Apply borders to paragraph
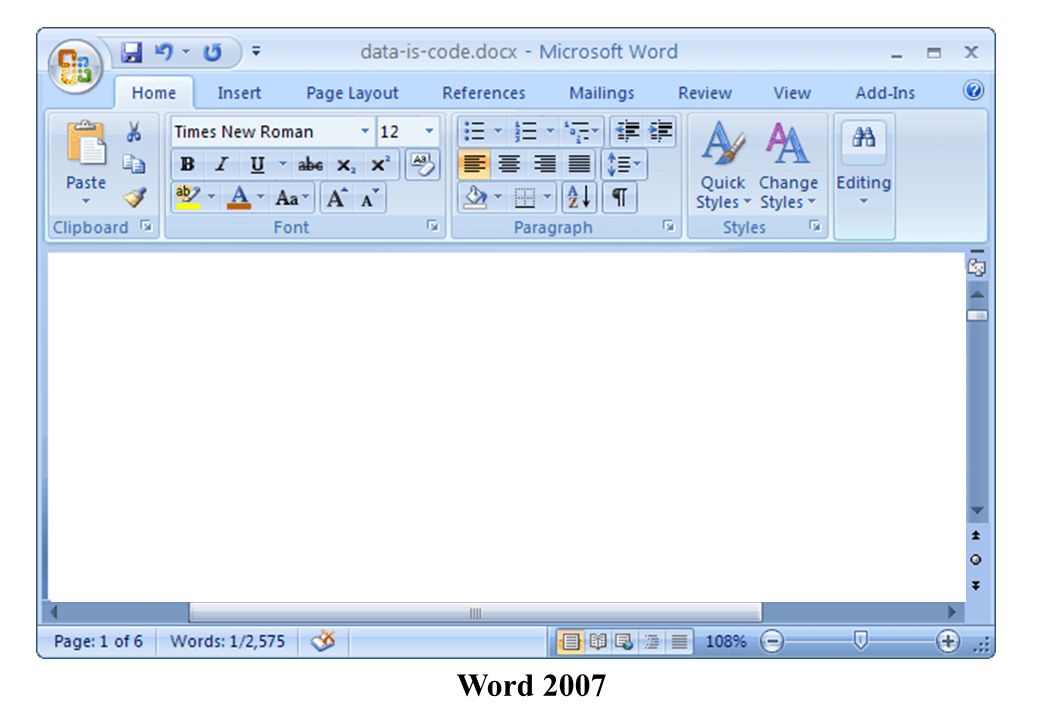The height and width of the screenshot is (720, 1040). pyautogui.click(x=525, y=198)
